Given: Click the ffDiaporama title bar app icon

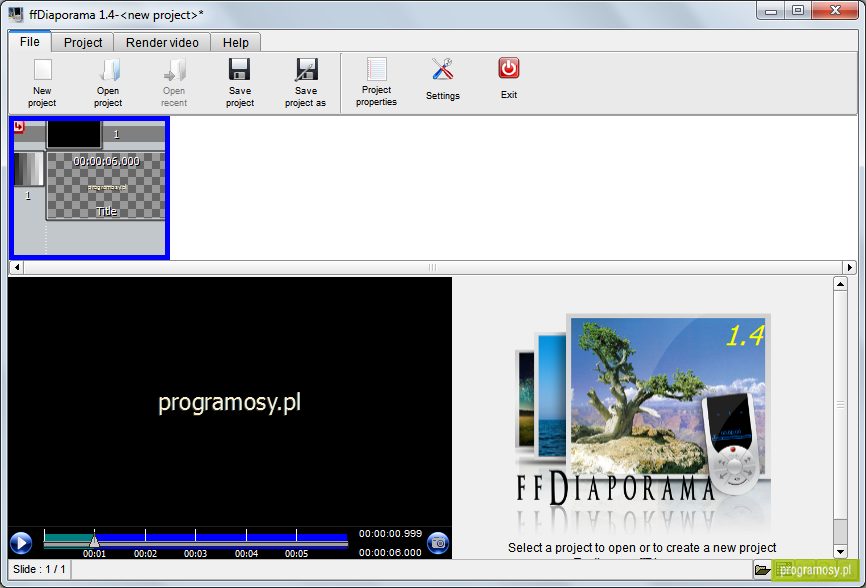Looking at the screenshot, I should click(x=16, y=14).
